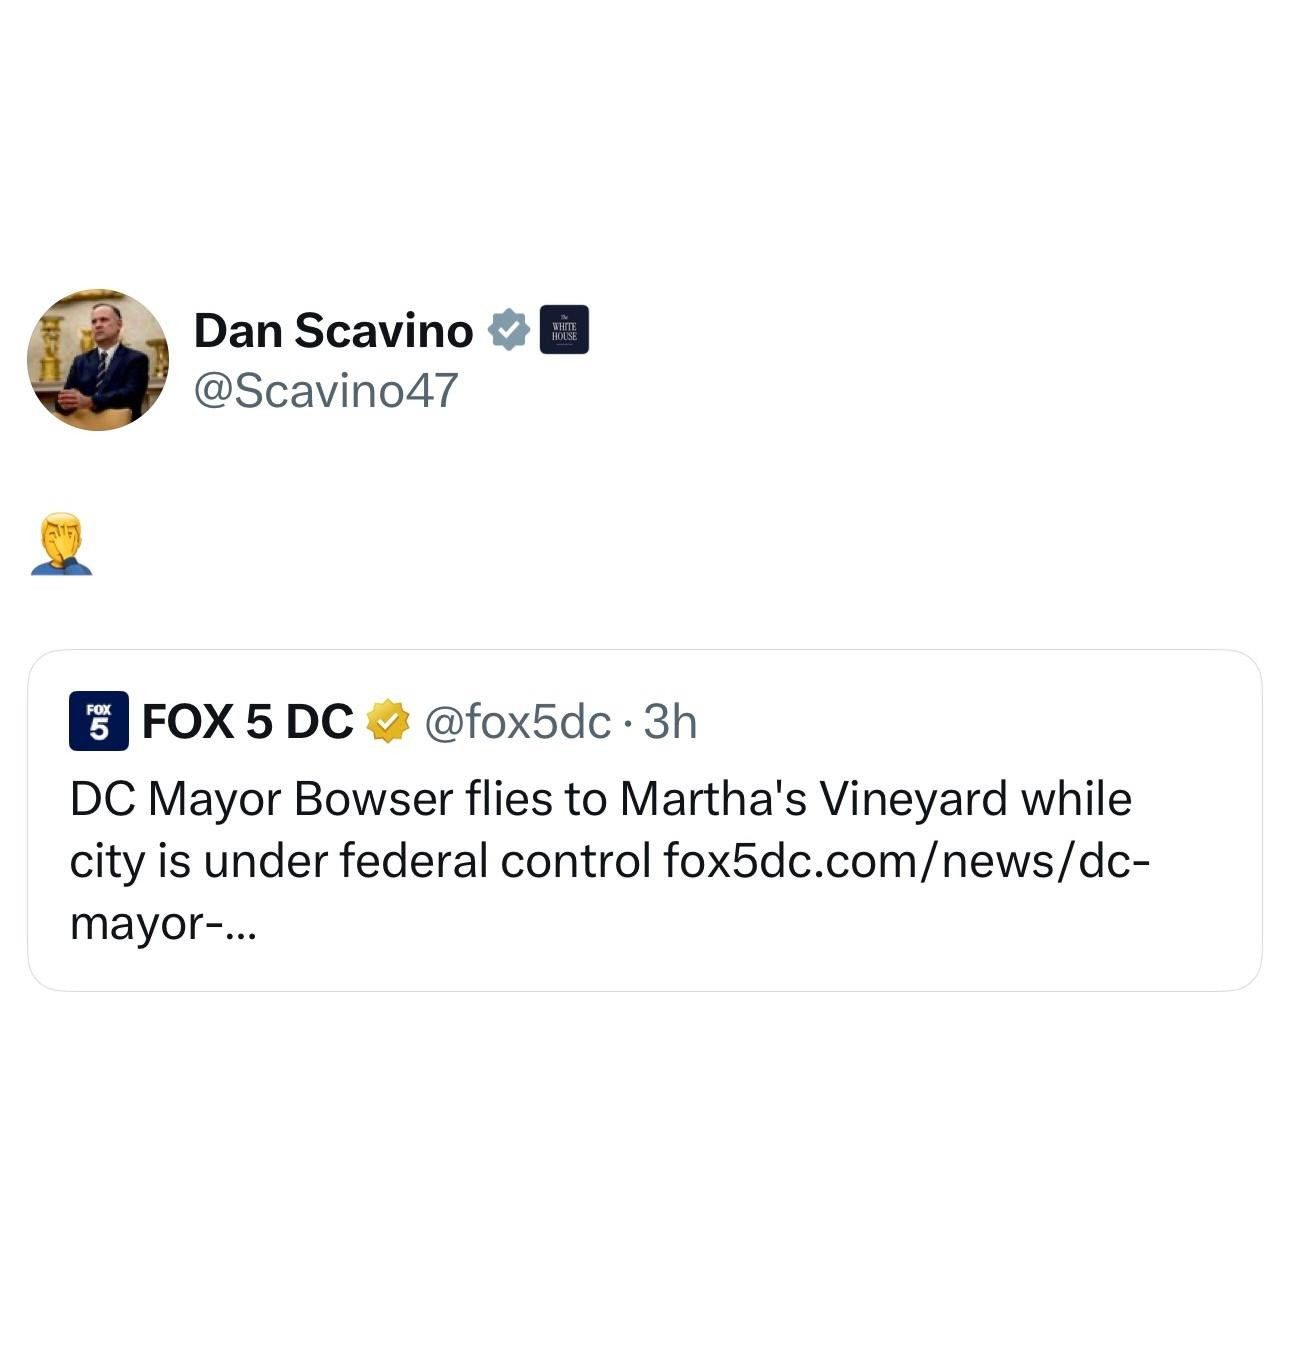The image size is (1290, 1369).
Task: Click the 3h timestamp
Action: [x=669, y=721]
